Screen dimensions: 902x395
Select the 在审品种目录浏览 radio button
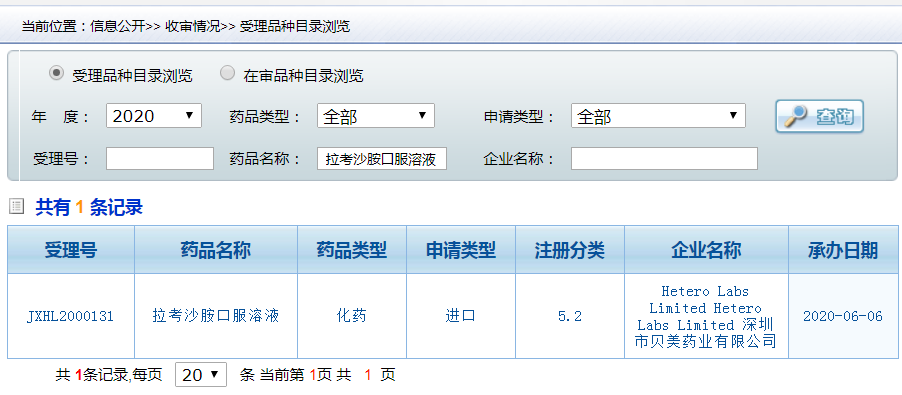coord(228,74)
